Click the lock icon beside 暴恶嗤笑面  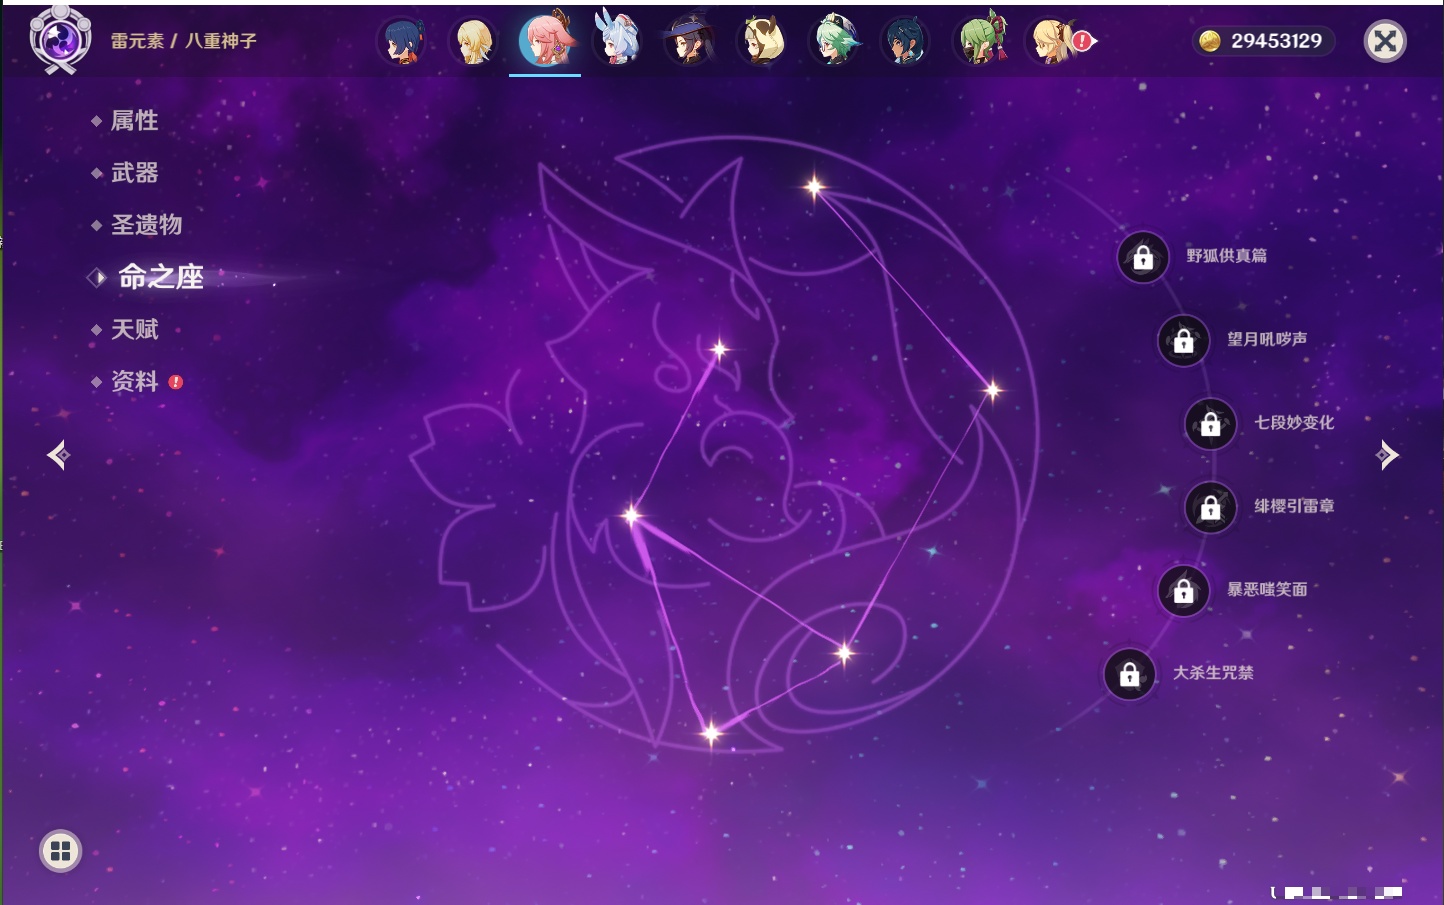[1184, 591]
